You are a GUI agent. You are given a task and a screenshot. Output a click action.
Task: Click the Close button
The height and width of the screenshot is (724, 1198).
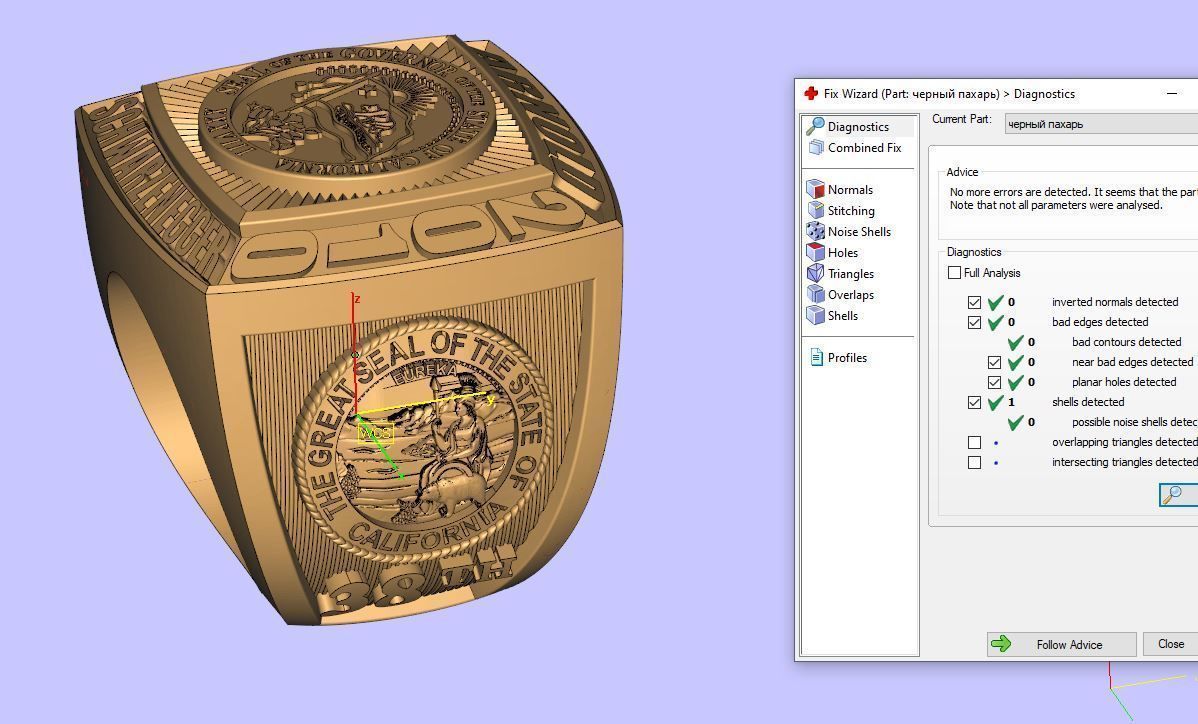(x=1170, y=644)
